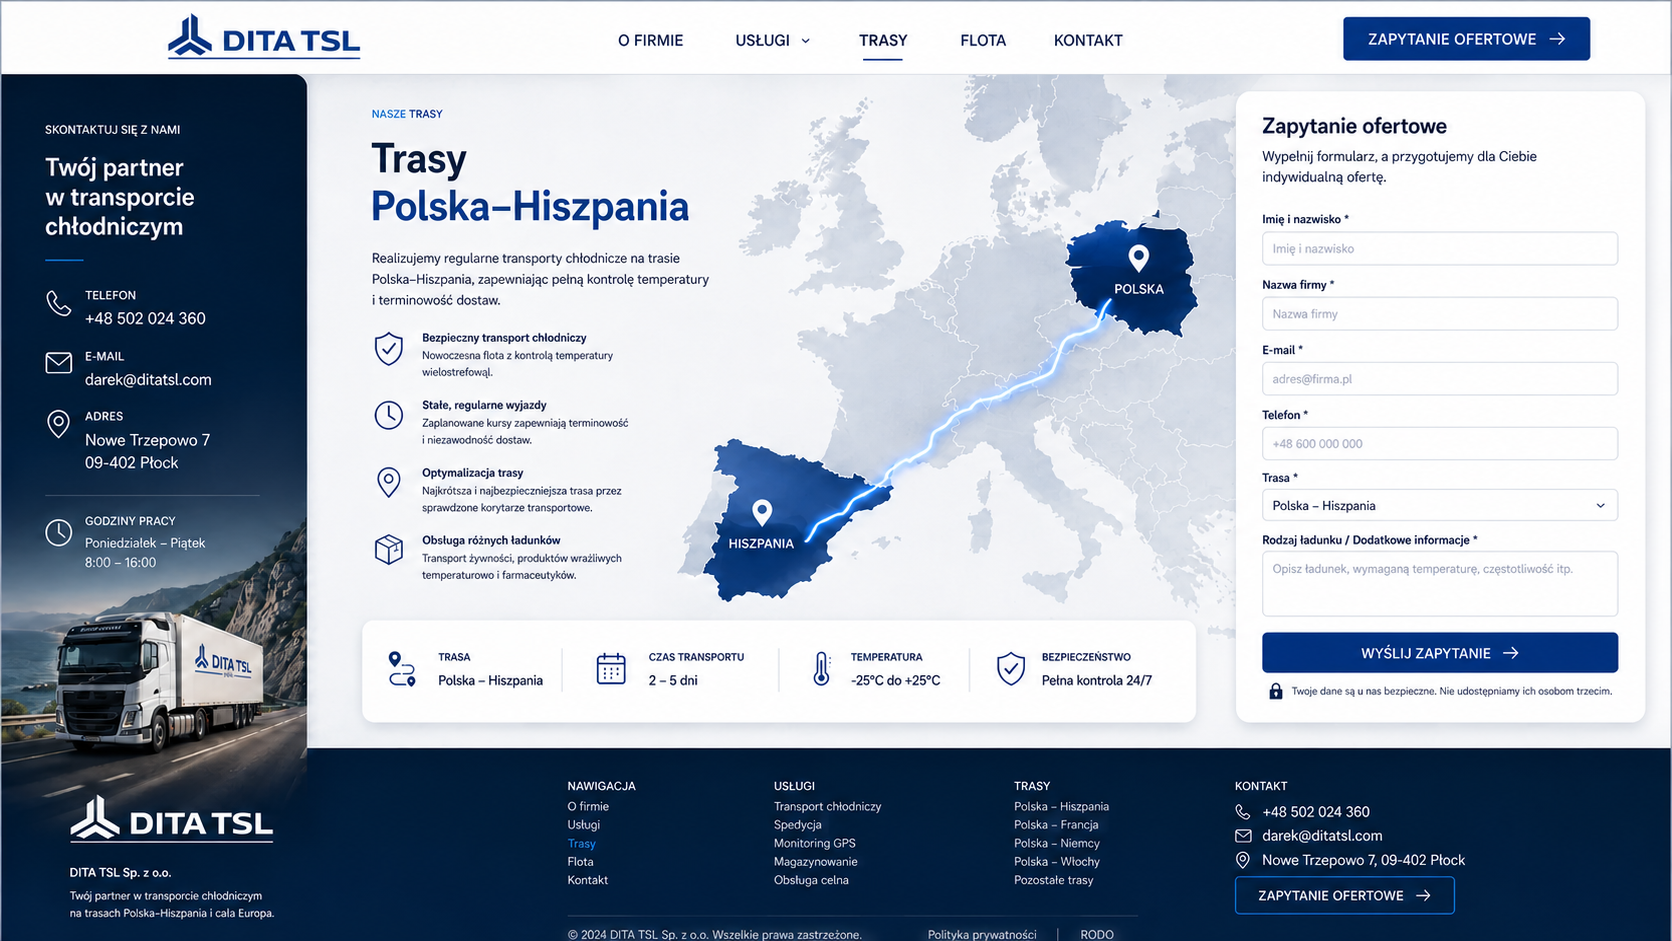Open footer link Spedycja
Viewport: 1672px width, 941px height.
click(797, 825)
